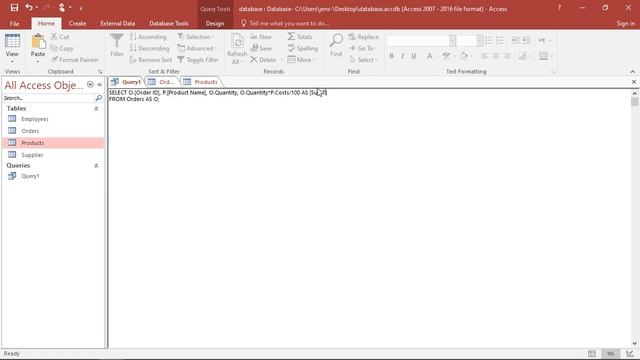Collapse the ribbon arrow
Image resolution: width=640 pixels, height=360 pixels.
click(x=633, y=71)
